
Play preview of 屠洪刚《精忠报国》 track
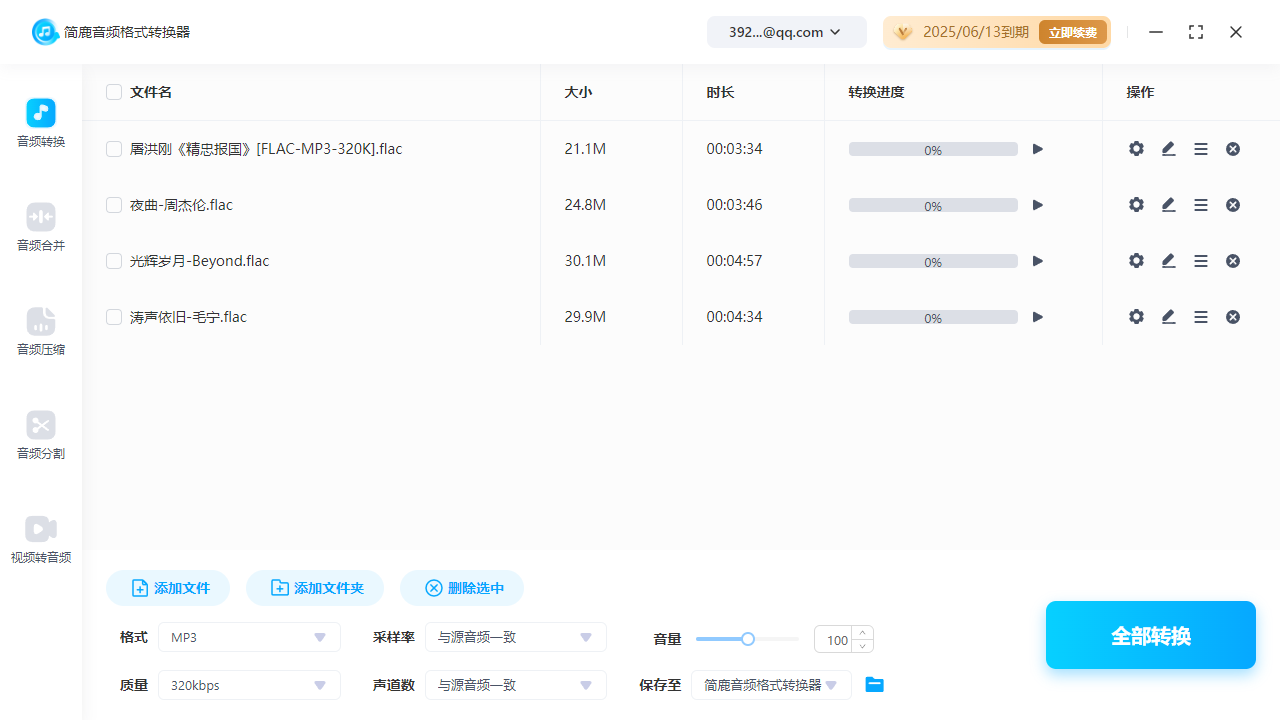coord(1037,148)
